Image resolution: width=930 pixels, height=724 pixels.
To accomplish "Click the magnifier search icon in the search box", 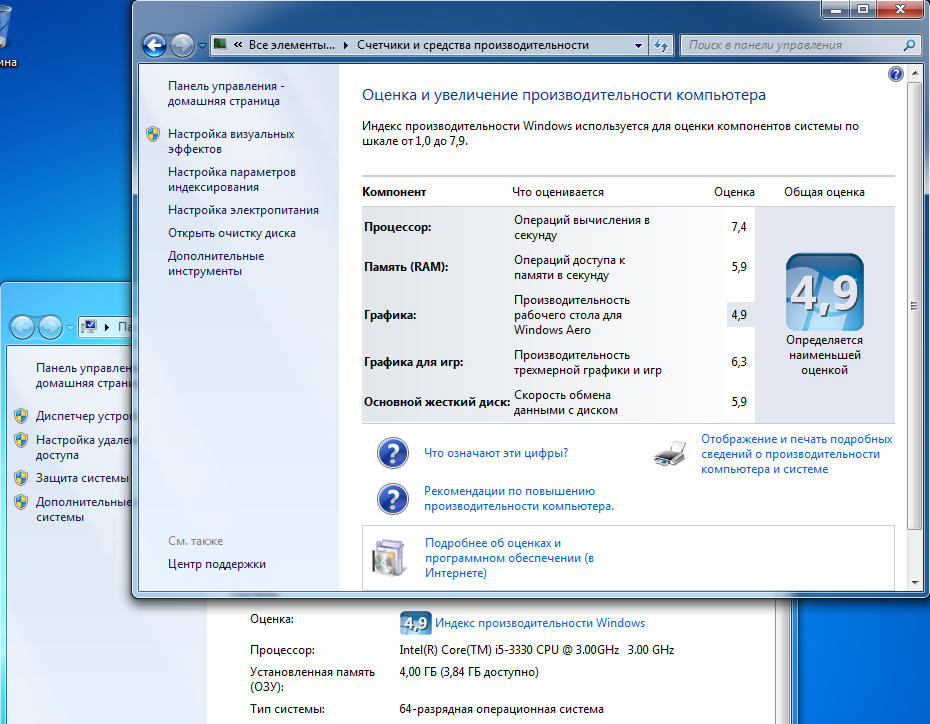I will coord(909,45).
